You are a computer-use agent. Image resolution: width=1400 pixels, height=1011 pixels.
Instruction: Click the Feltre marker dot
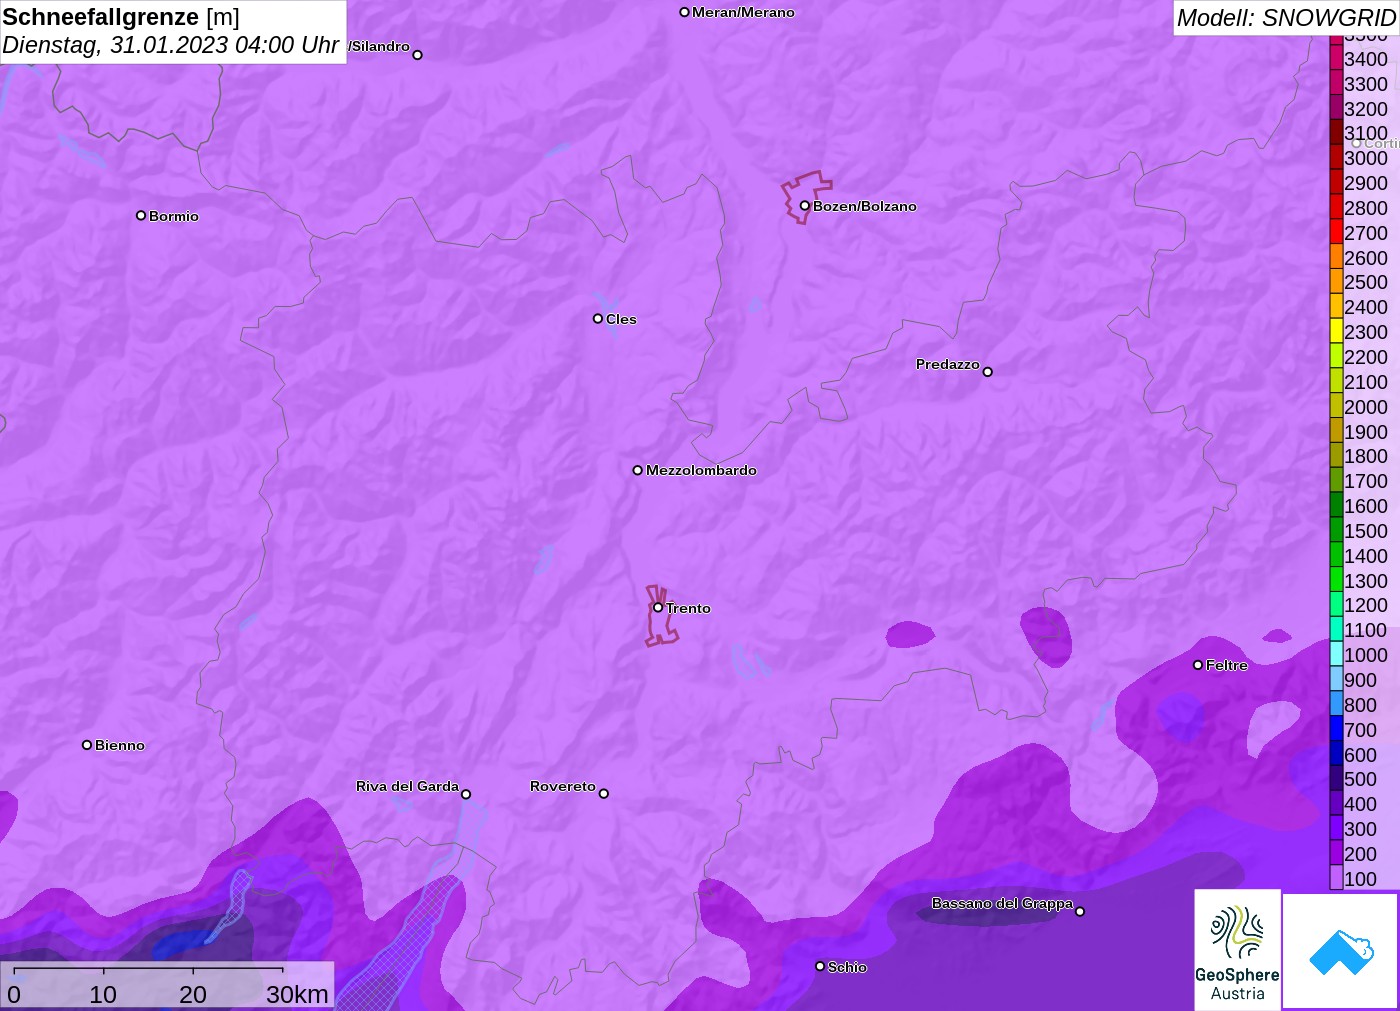[x=1198, y=665]
